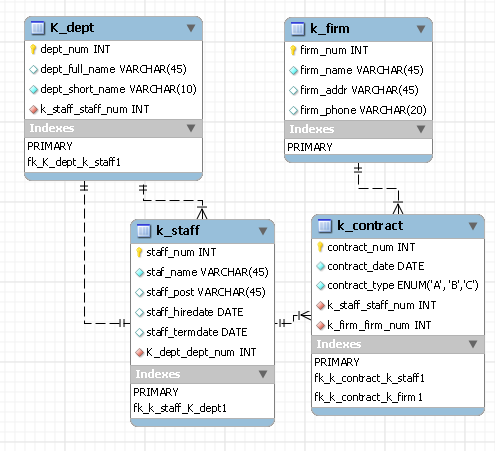Select the k_contract table title
The image size is (495, 451).
[370, 226]
